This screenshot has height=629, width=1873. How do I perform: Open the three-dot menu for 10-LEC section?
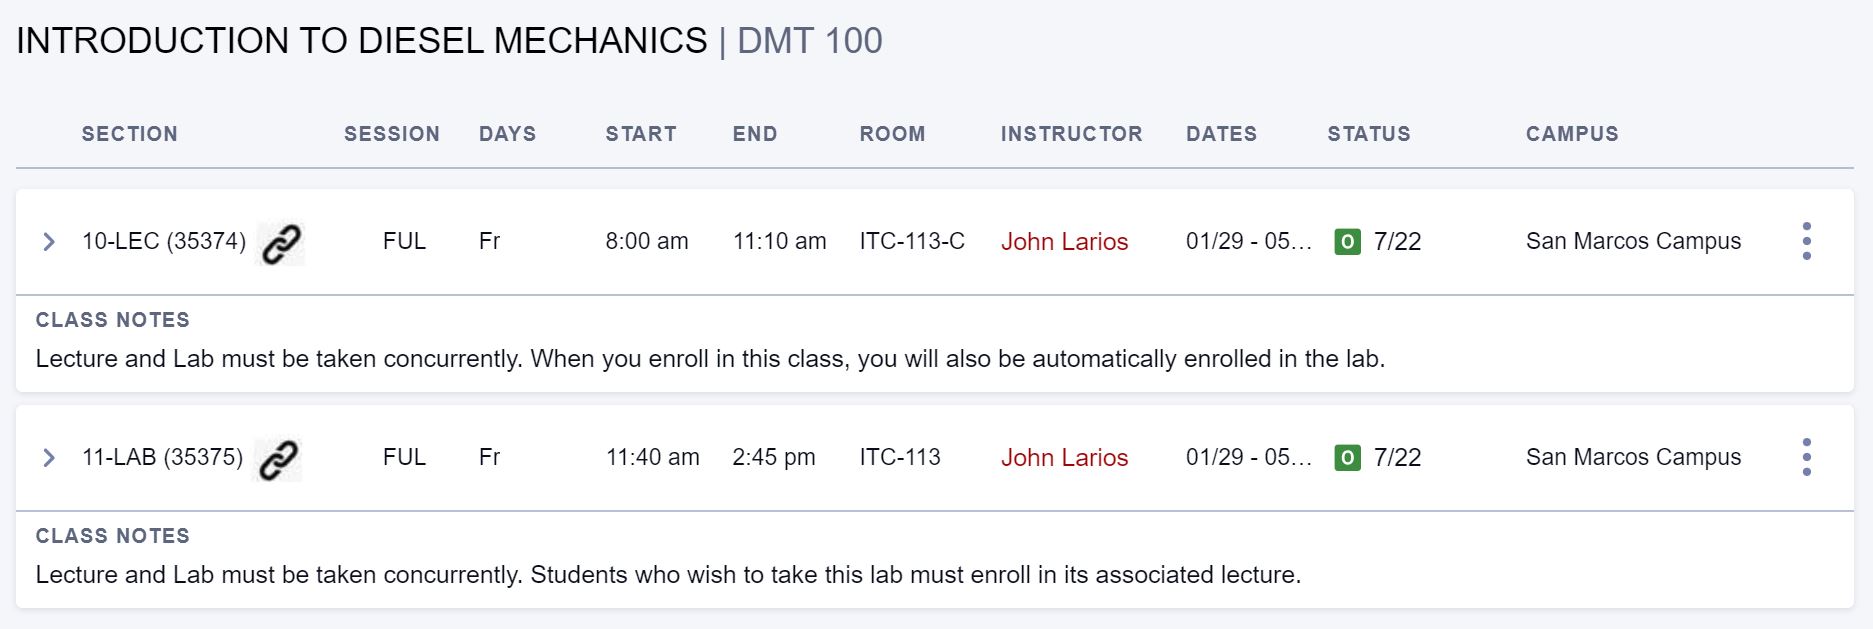coord(1806,241)
